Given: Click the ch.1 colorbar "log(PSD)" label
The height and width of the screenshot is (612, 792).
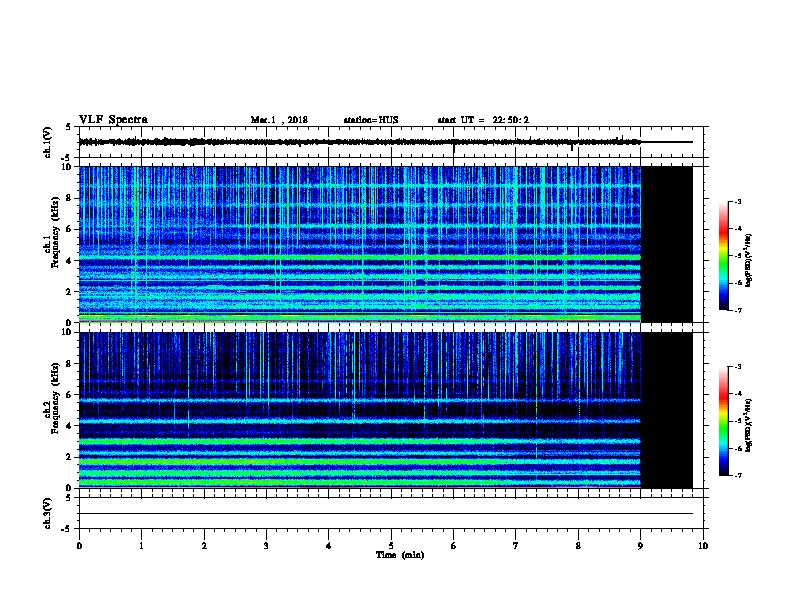Looking at the screenshot, I should tap(748, 260).
